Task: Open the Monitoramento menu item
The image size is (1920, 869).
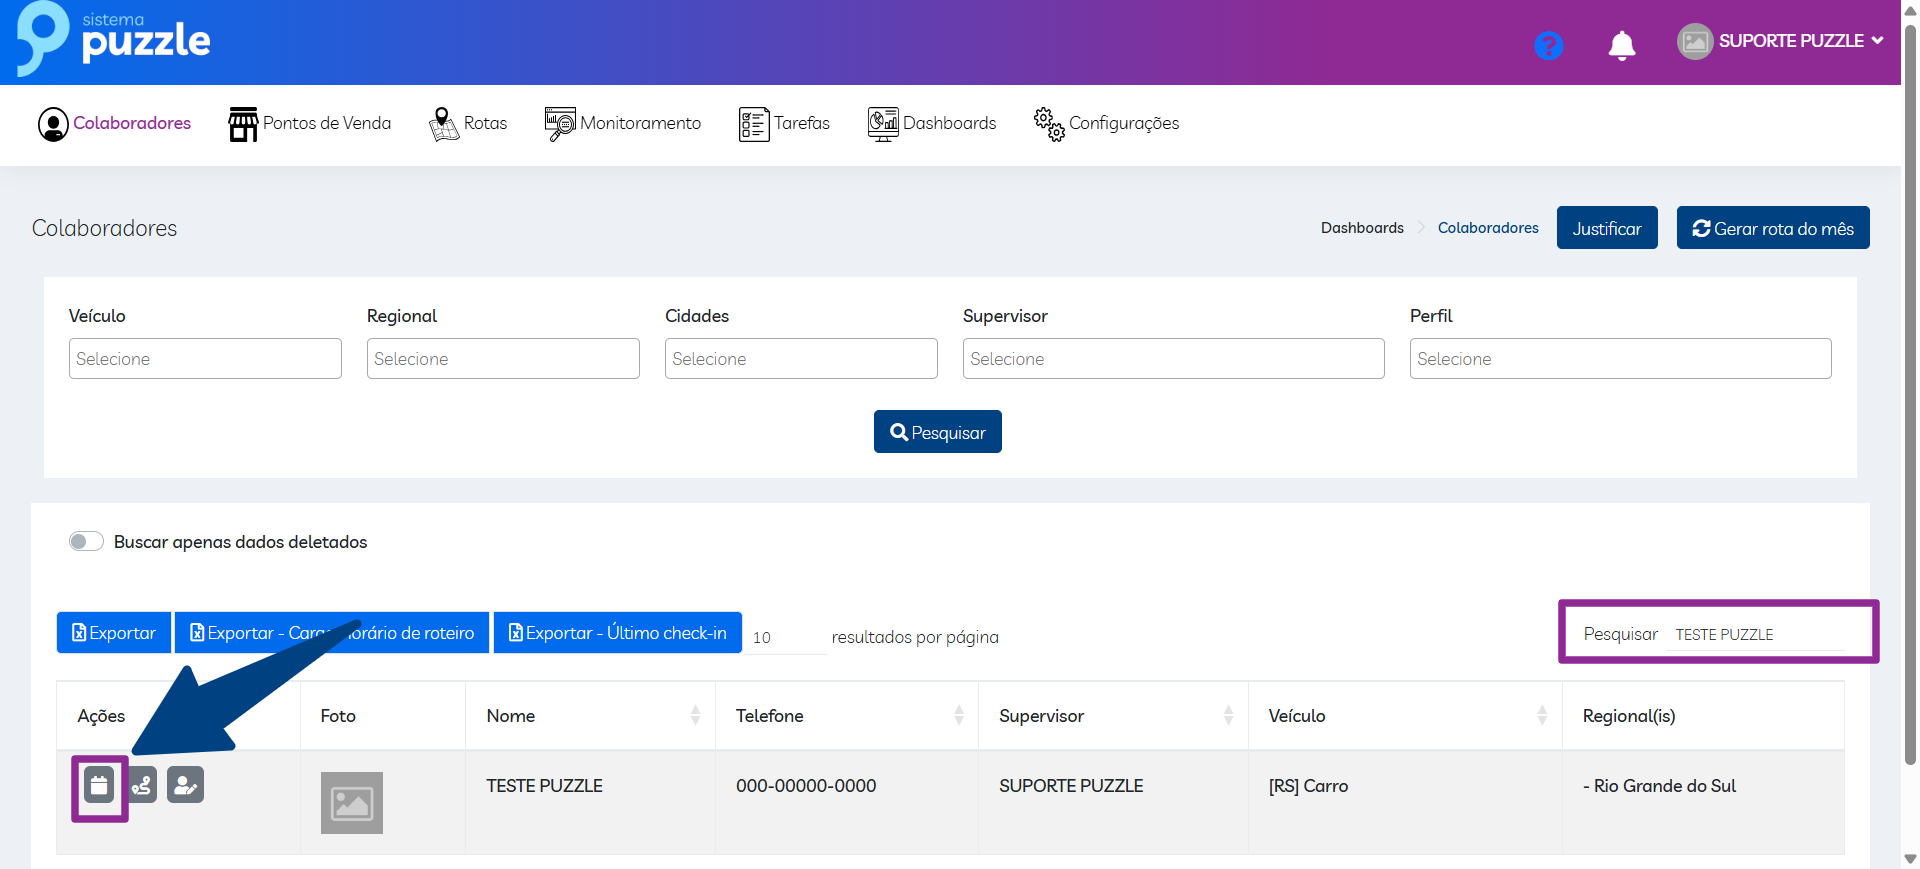Action: pos(623,123)
